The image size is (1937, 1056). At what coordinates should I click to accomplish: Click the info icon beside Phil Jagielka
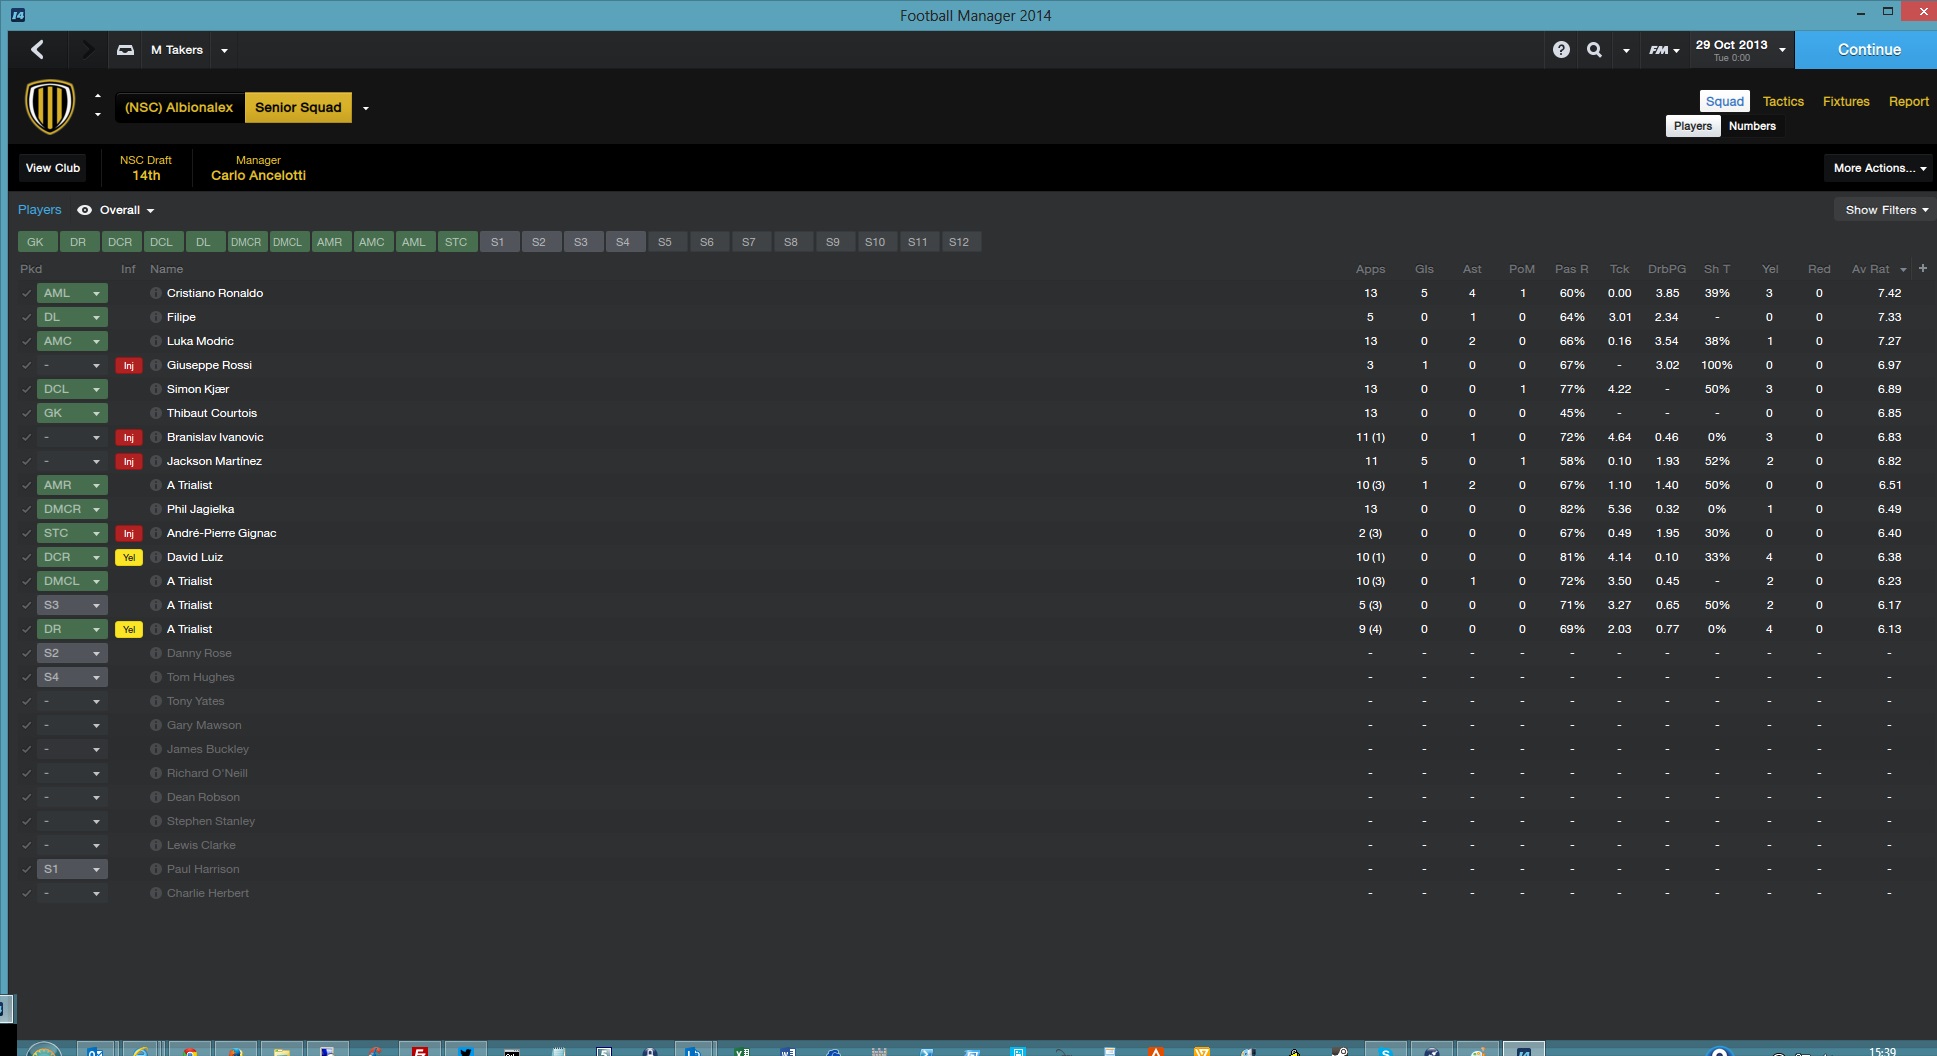click(156, 509)
